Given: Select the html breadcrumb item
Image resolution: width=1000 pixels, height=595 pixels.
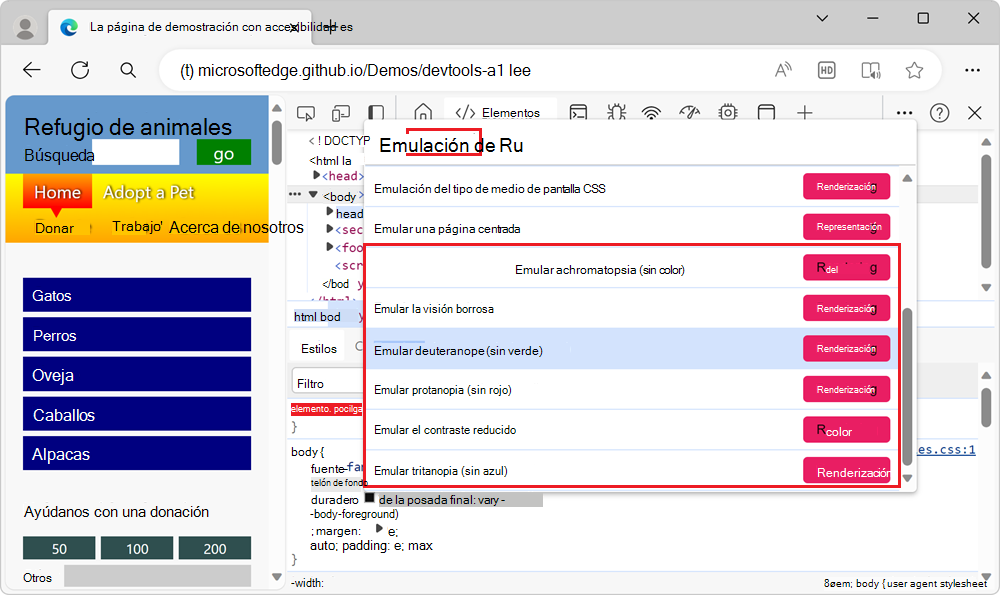Looking at the screenshot, I should (305, 317).
